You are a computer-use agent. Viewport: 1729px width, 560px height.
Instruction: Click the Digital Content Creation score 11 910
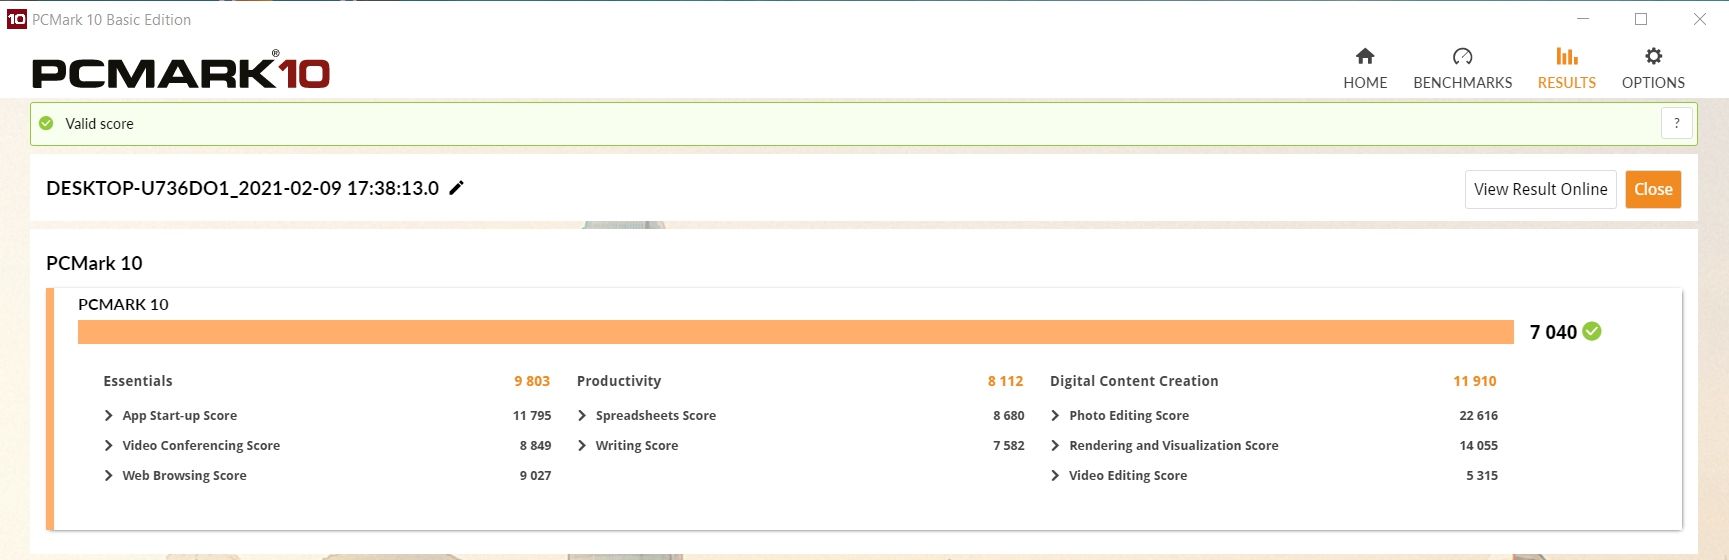pyautogui.click(x=1475, y=381)
